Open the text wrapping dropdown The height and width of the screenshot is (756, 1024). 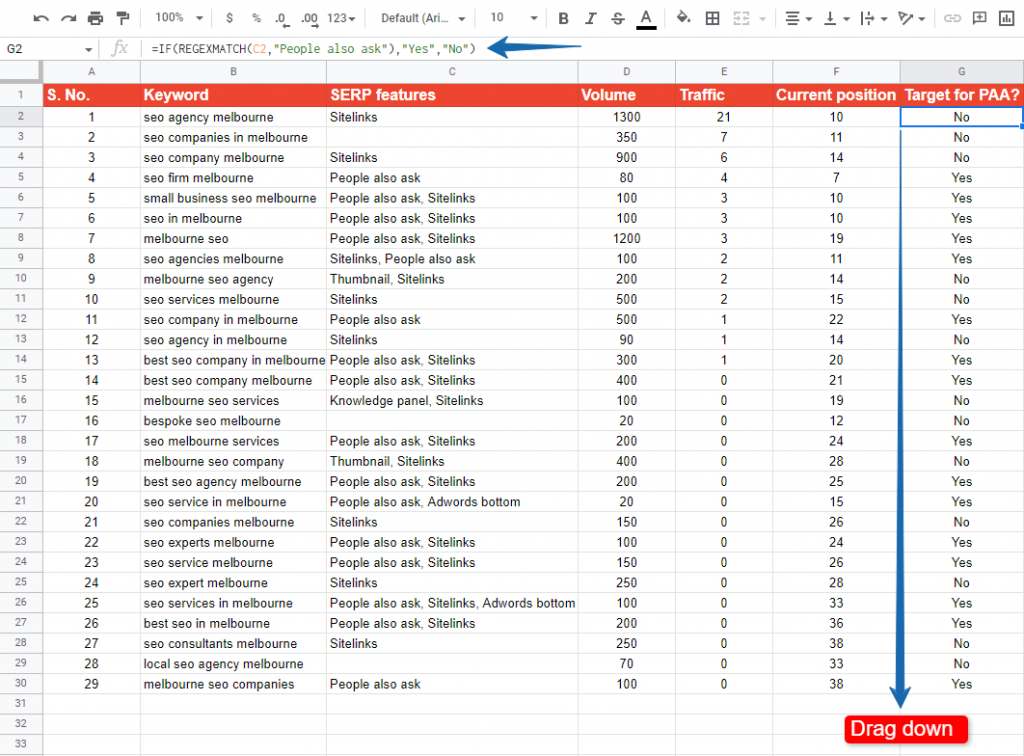point(873,18)
